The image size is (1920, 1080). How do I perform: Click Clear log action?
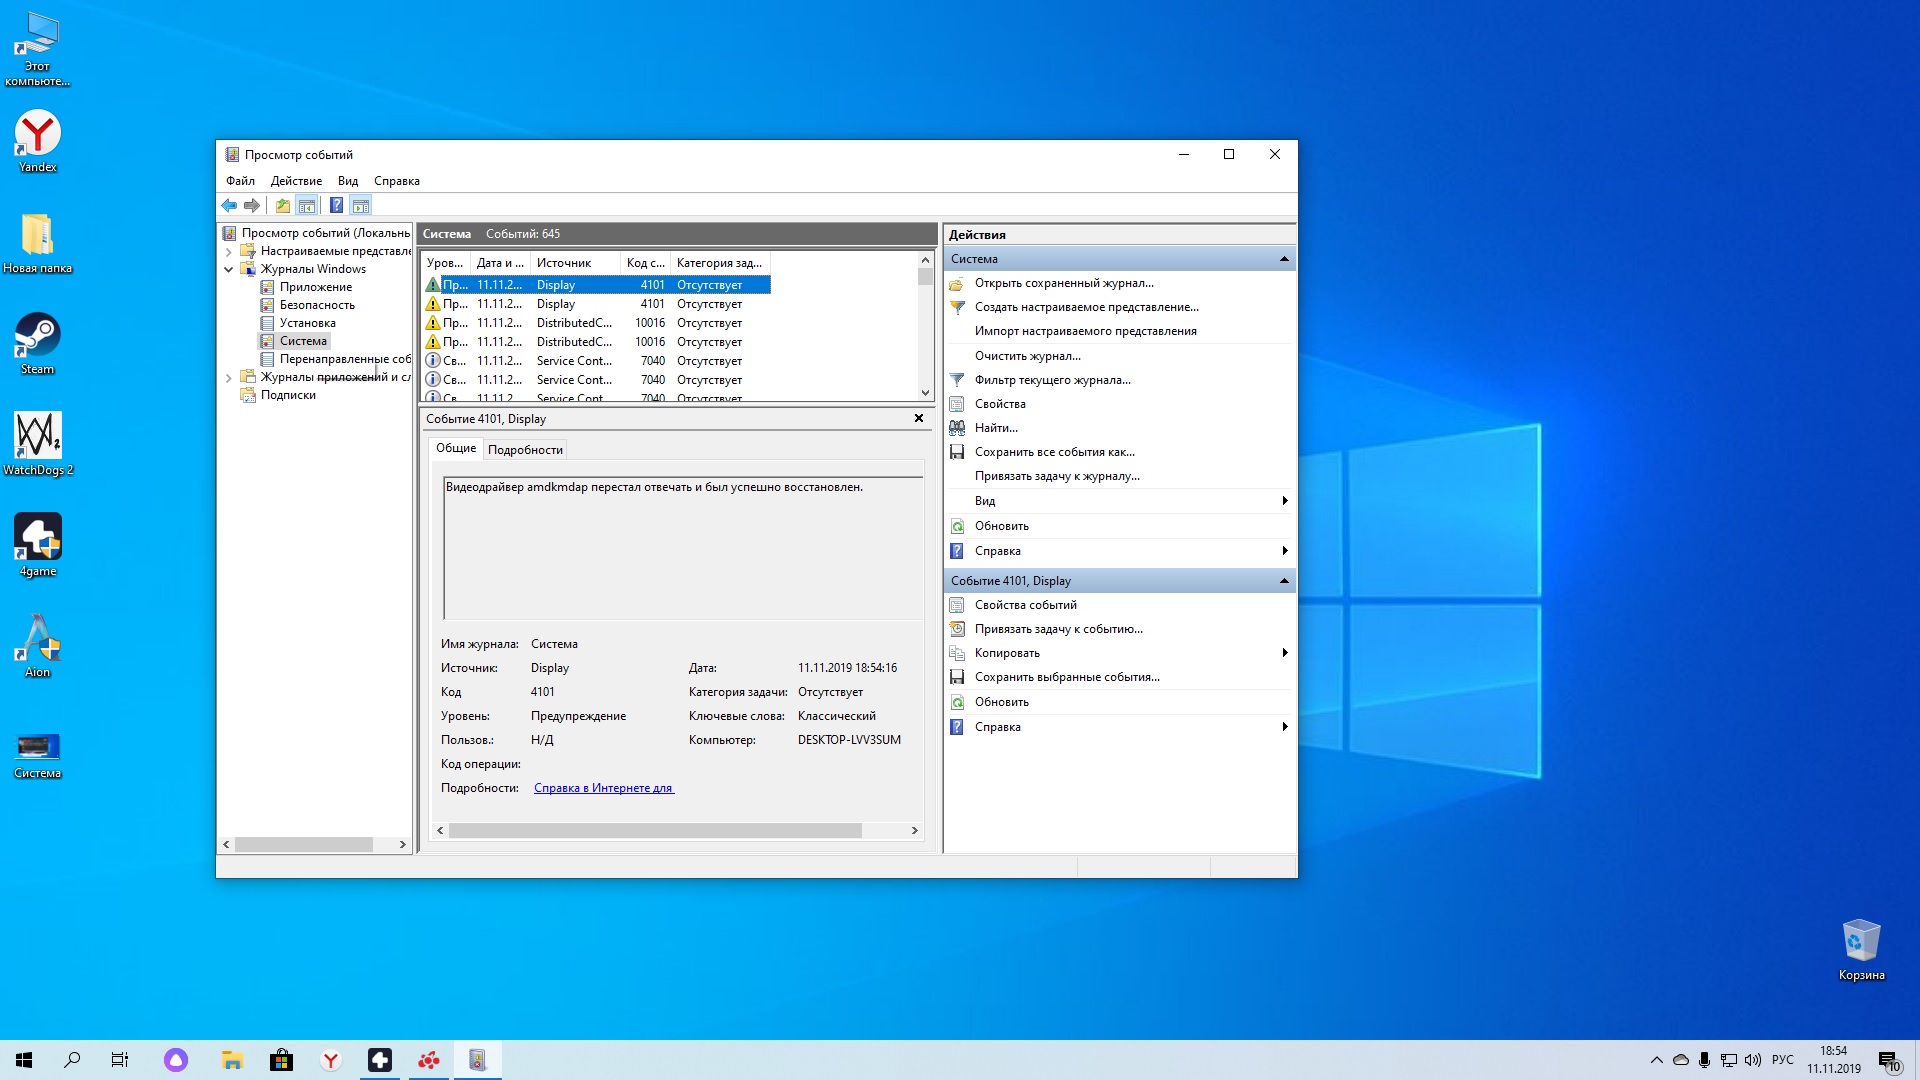coord(1027,356)
